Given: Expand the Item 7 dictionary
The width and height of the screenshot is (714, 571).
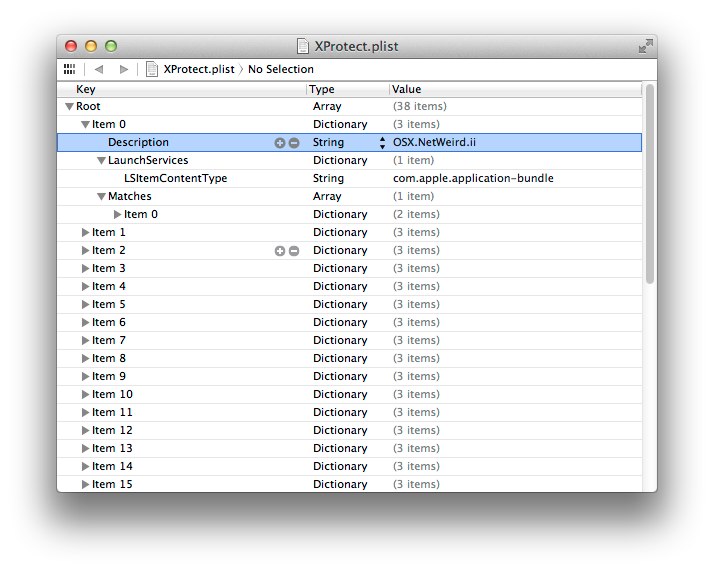Looking at the screenshot, I should click(85, 341).
